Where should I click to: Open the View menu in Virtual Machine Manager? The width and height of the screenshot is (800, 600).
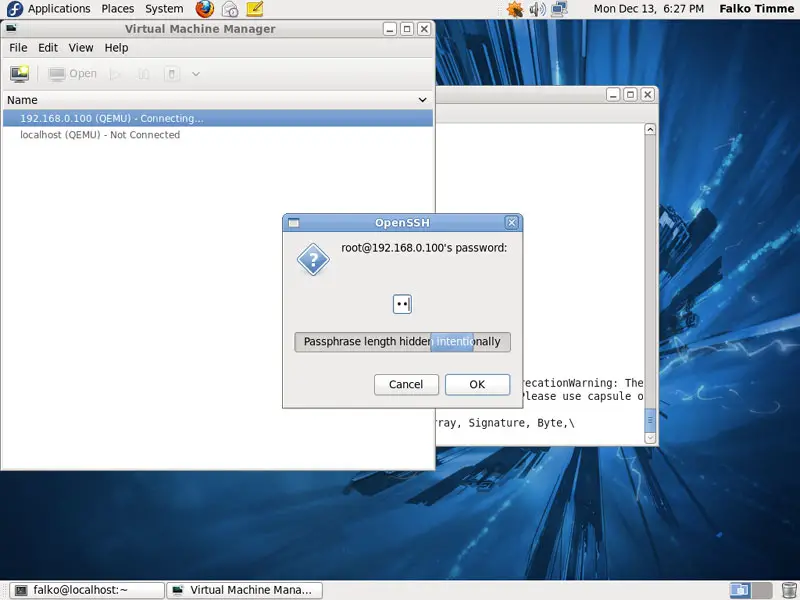(81, 47)
